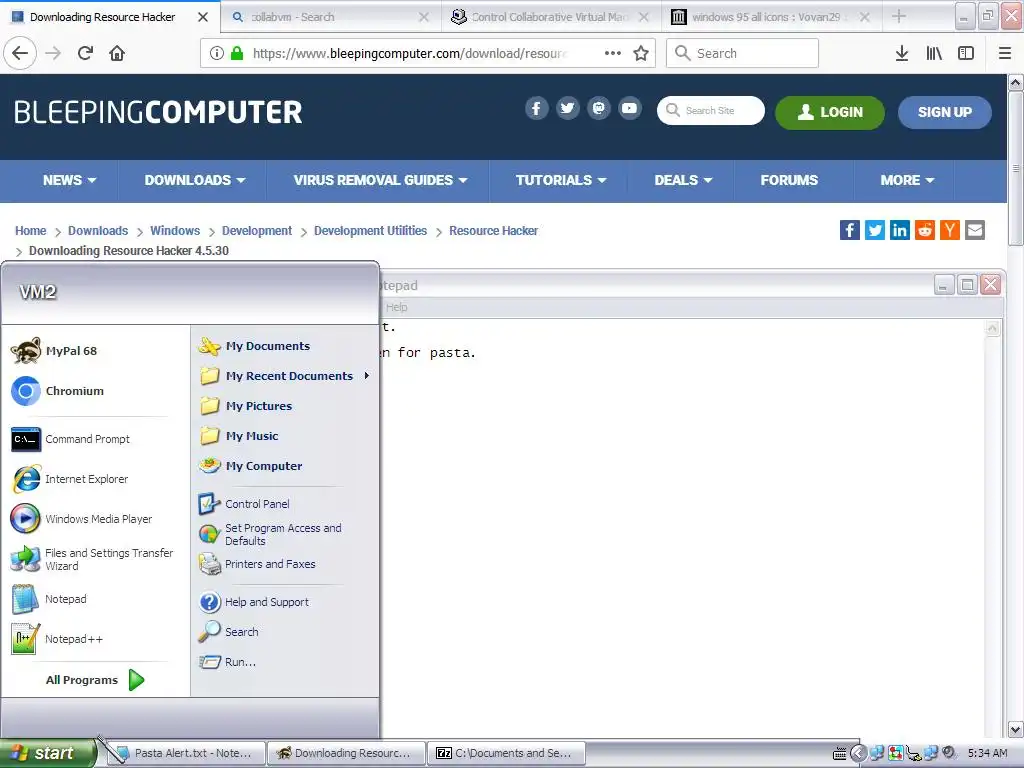The width and height of the screenshot is (1024, 768).
Task: Click the green LOGIN button
Action: (x=829, y=112)
